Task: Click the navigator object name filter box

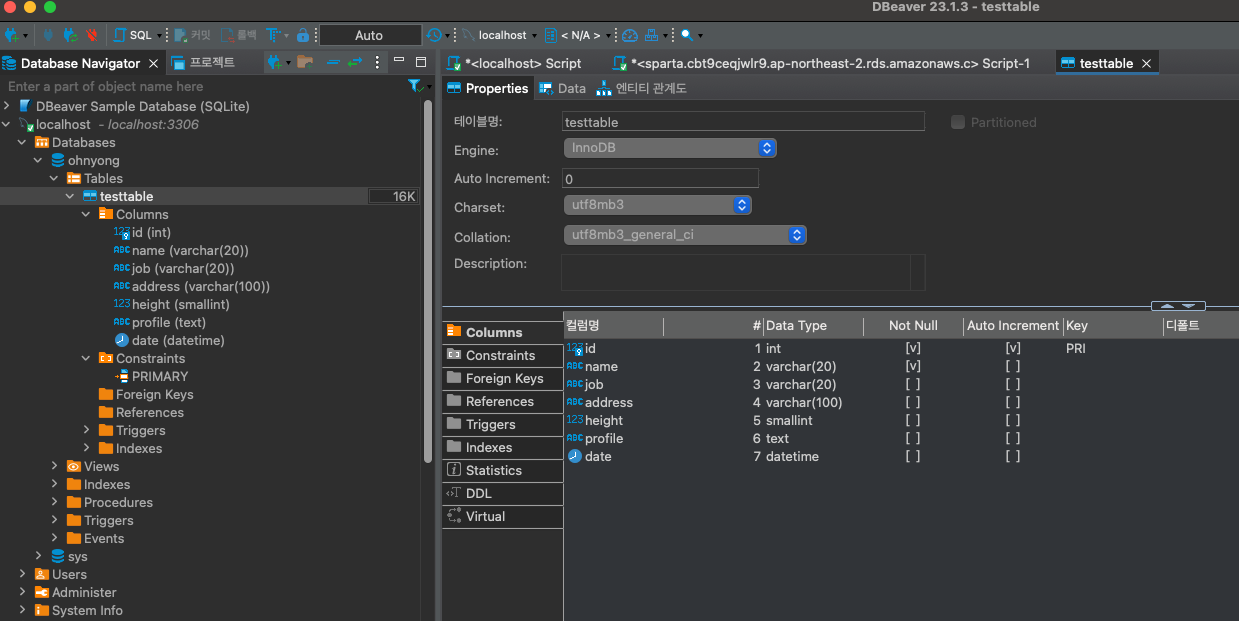Action: 203,87
